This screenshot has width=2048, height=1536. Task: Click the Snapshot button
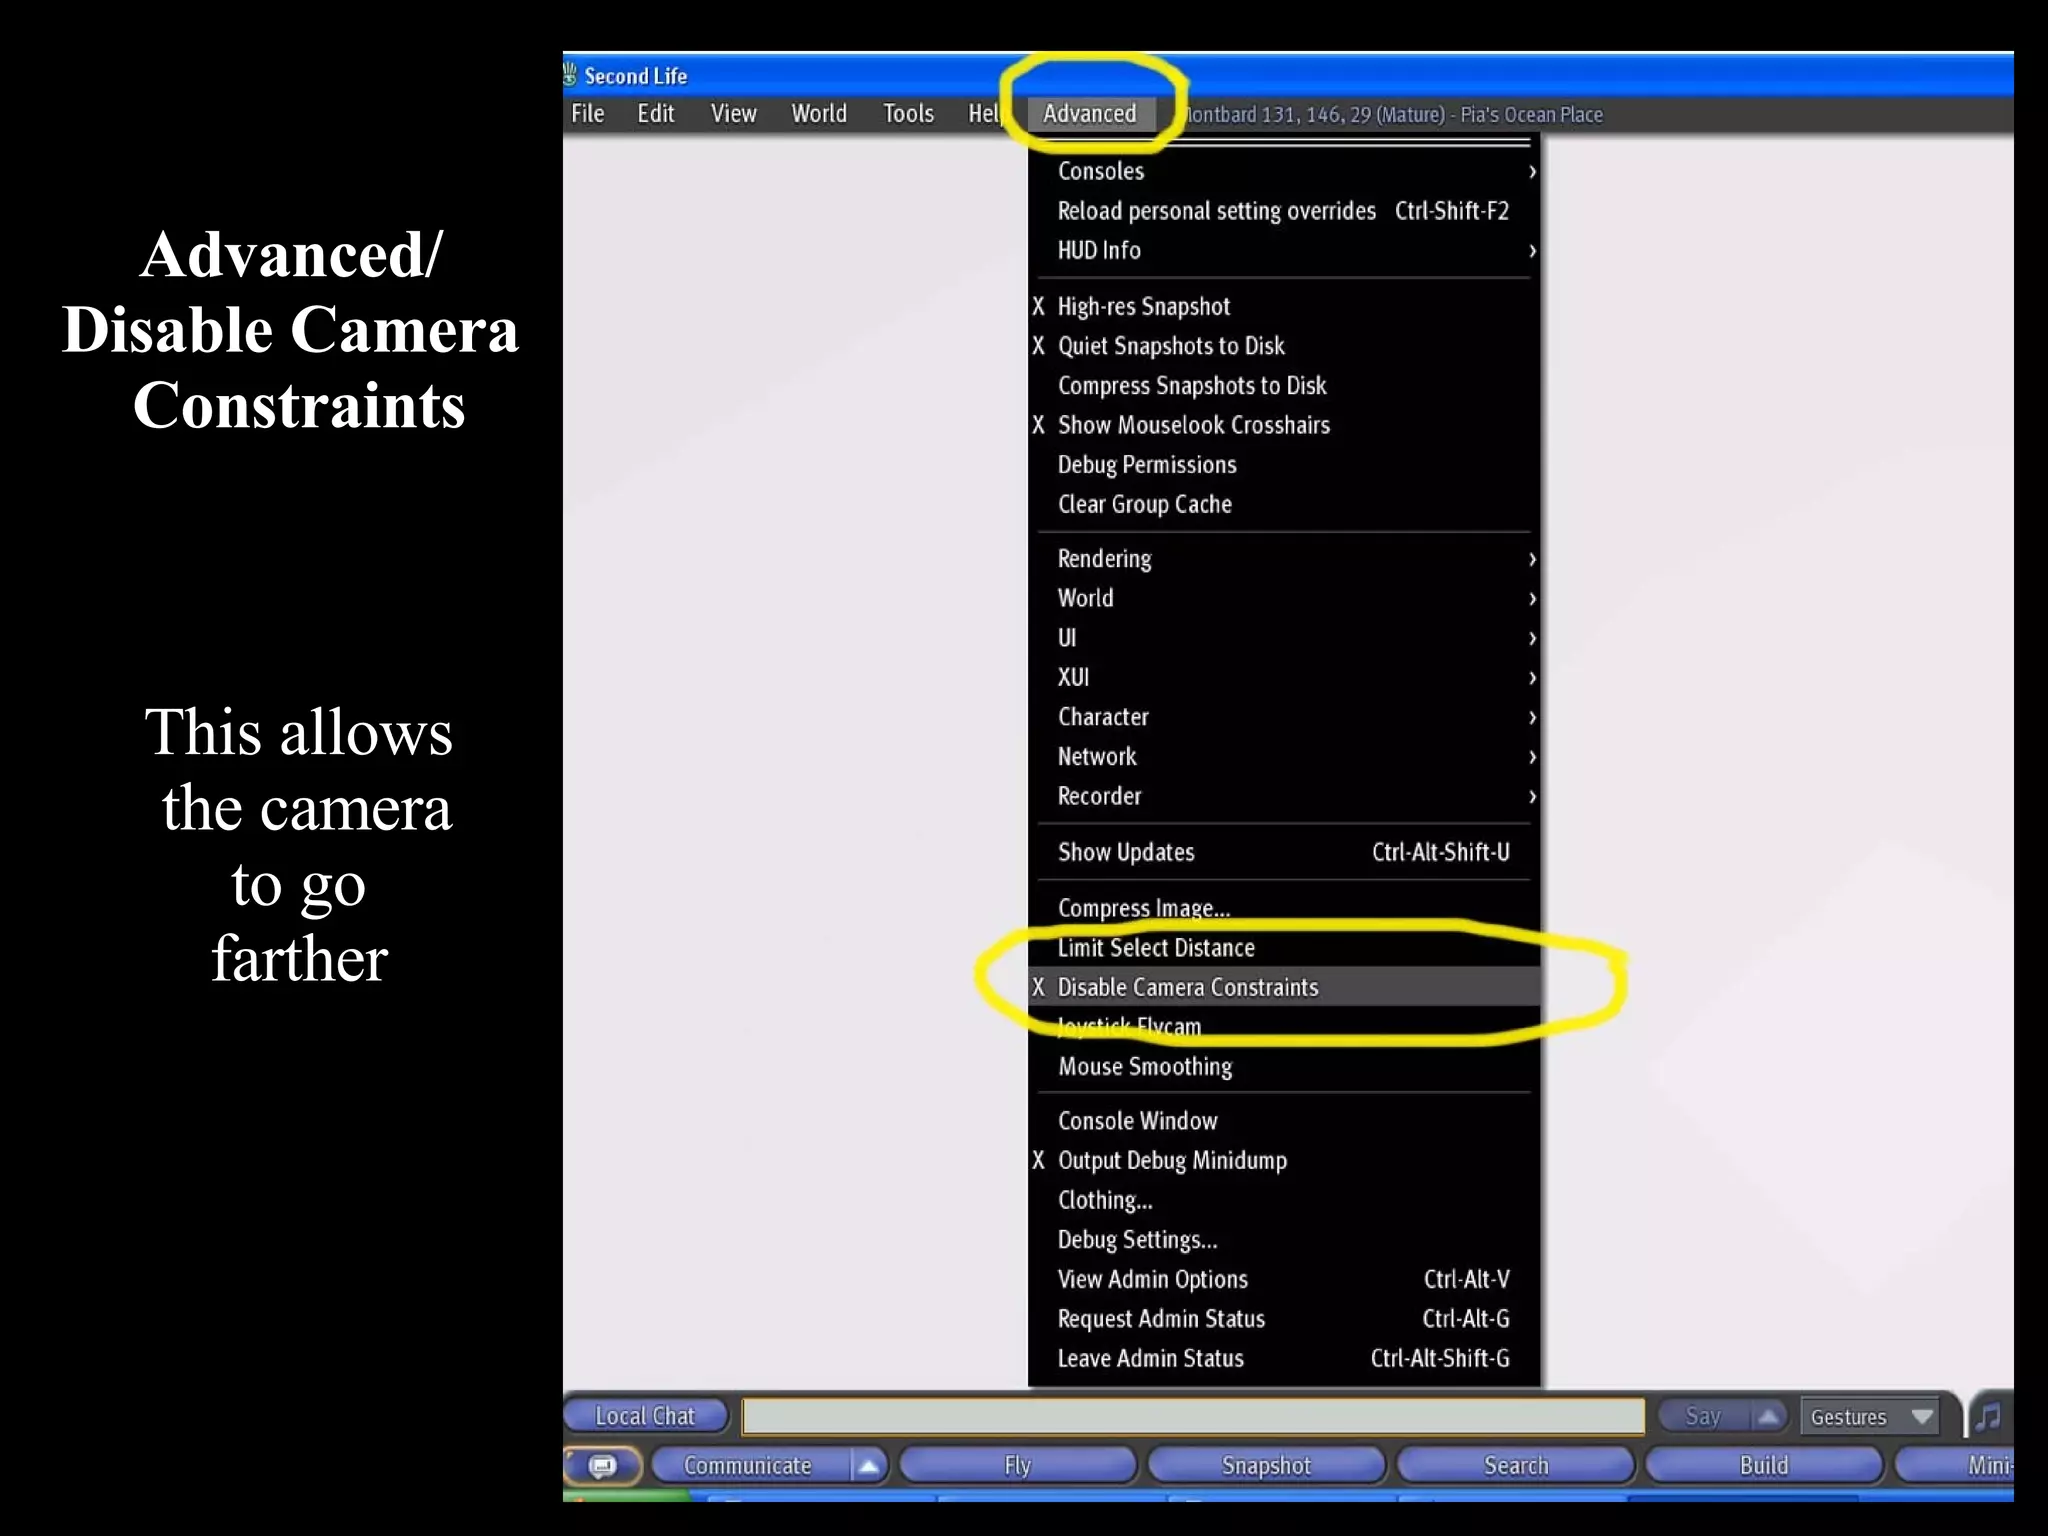pyautogui.click(x=1267, y=1466)
